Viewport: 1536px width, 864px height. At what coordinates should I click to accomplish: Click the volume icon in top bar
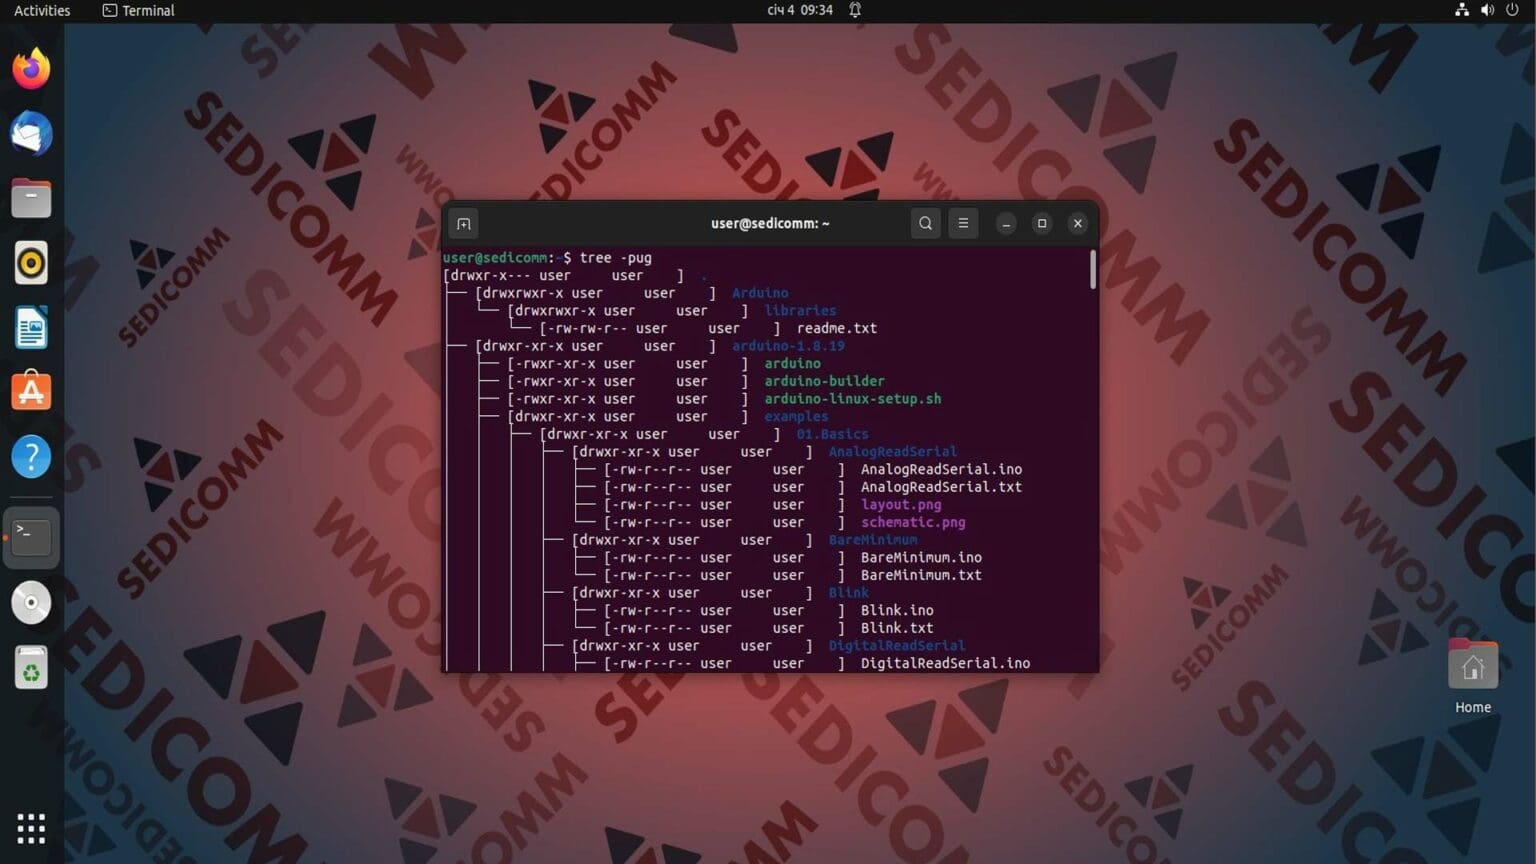[x=1487, y=10]
